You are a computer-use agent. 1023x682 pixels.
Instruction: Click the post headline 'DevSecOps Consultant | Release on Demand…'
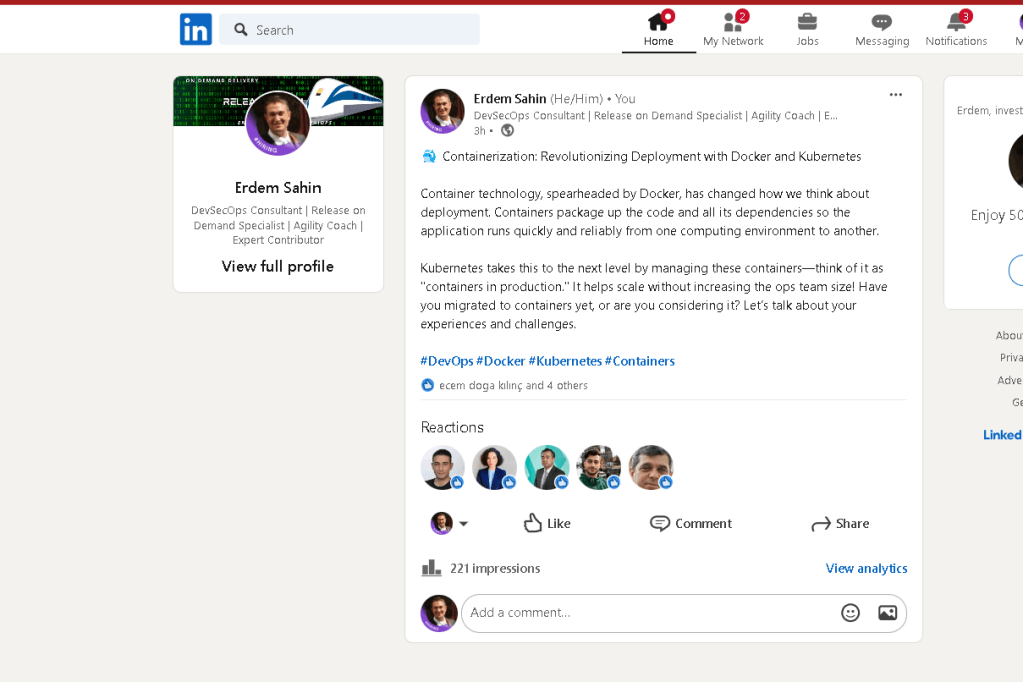click(656, 116)
